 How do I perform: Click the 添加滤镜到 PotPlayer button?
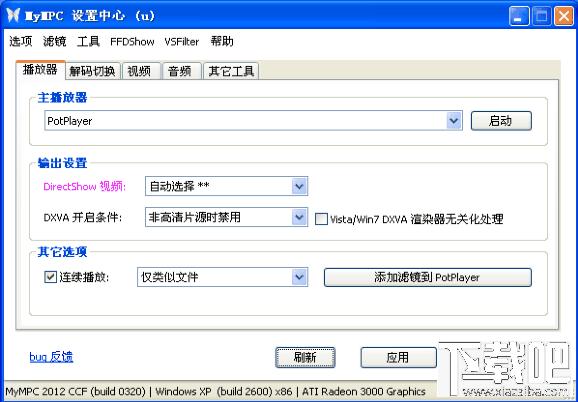[x=428, y=277]
